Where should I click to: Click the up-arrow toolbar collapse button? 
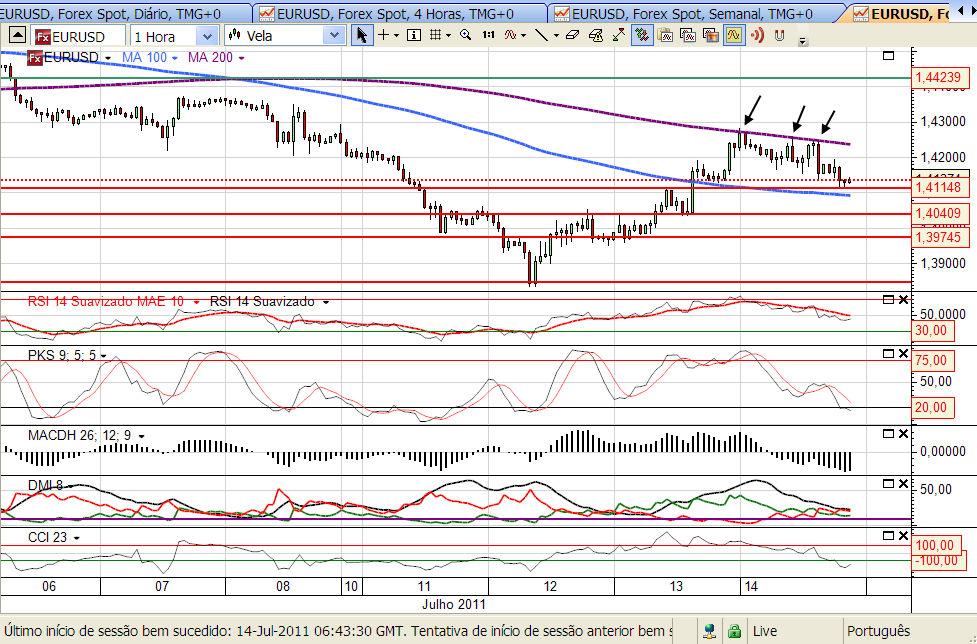[x=17, y=36]
